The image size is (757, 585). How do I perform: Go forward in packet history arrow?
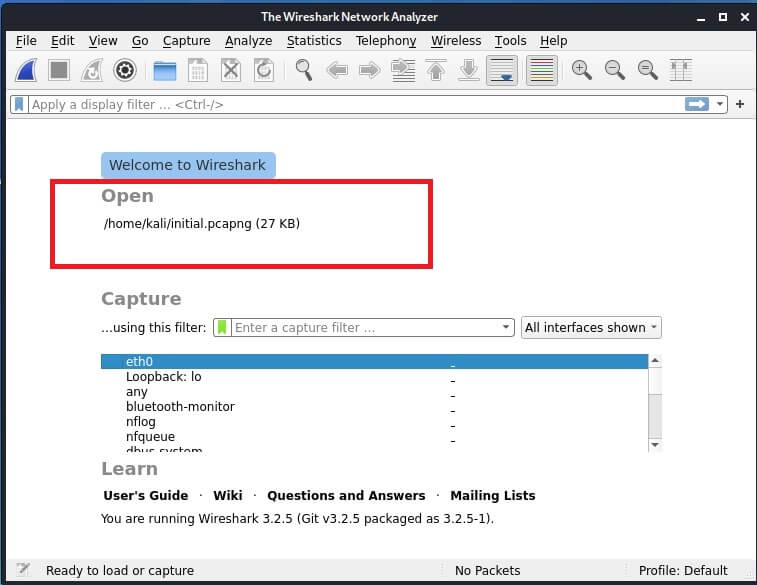tap(370, 70)
